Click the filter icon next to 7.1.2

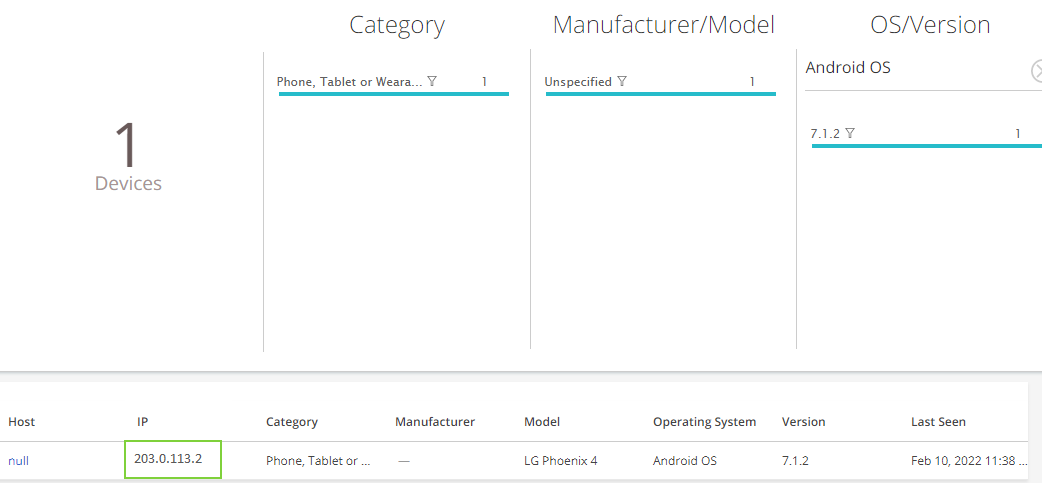pyautogui.click(x=850, y=133)
